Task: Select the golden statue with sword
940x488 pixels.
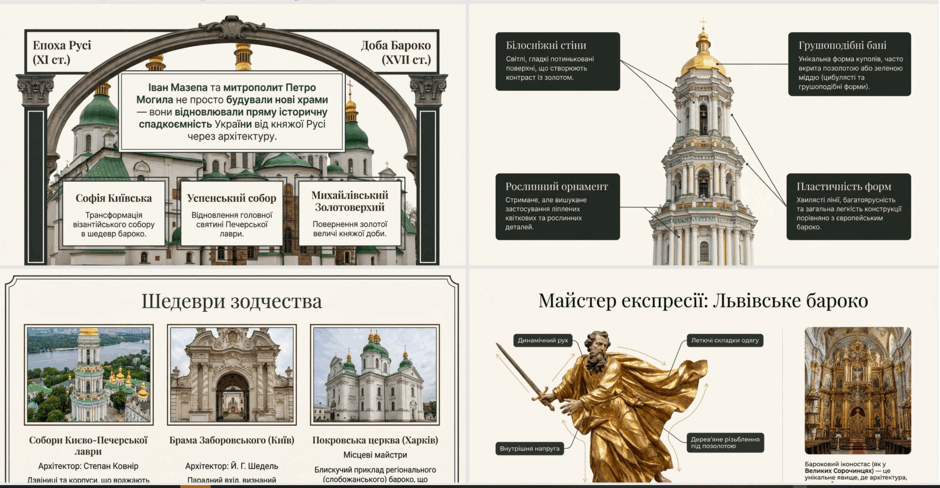Action: pyautogui.click(x=602, y=408)
